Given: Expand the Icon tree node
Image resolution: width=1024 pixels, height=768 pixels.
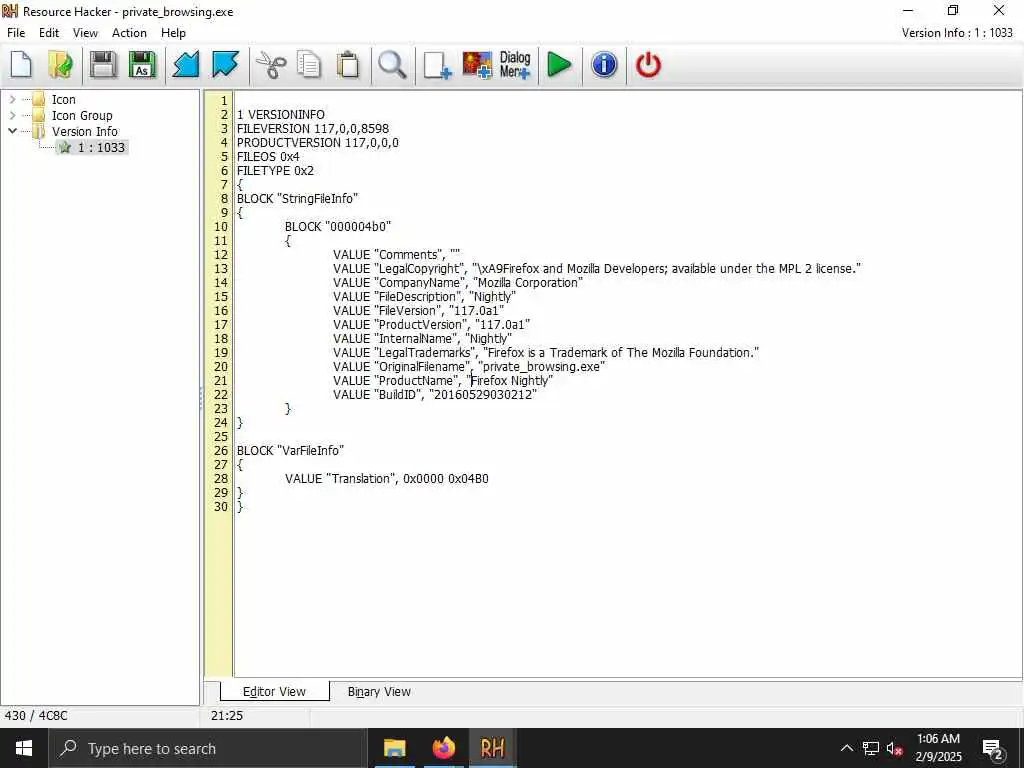Looking at the screenshot, I should (x=12, y=99).
